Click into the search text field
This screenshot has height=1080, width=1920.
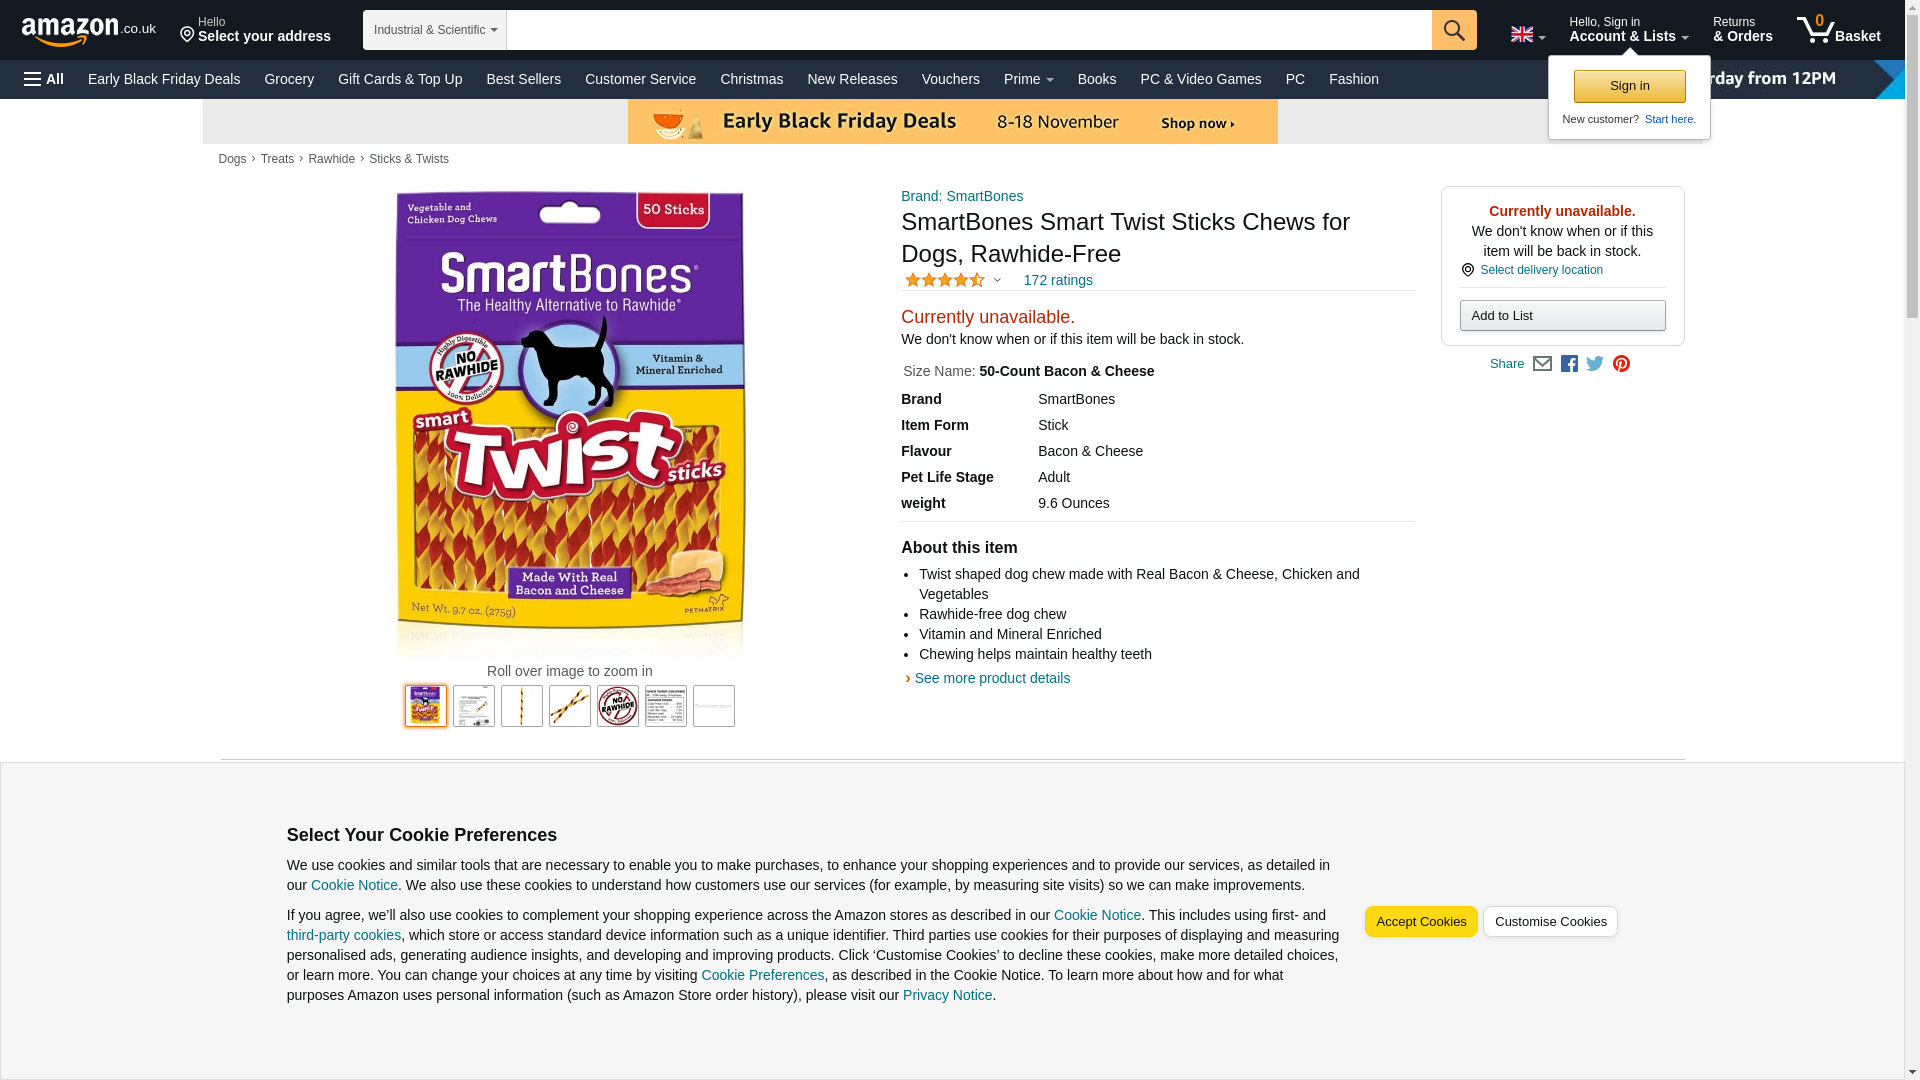(x=968, y=30)
